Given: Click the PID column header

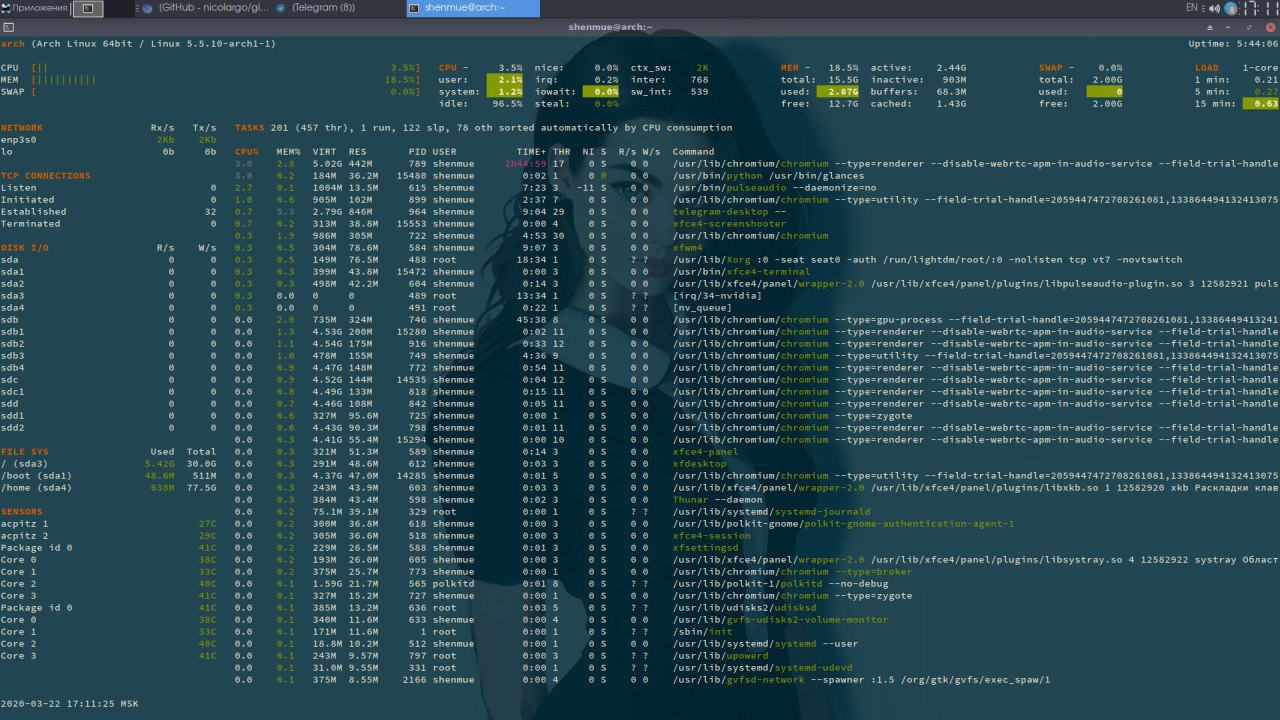Looking at the screenshot, I should coord(417,152).
